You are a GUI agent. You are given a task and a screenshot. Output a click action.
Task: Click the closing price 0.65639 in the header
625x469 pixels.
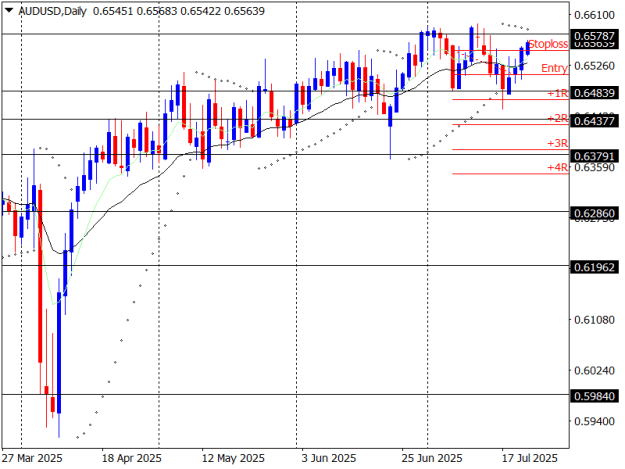pyautogui.click(x=244, y=11)
